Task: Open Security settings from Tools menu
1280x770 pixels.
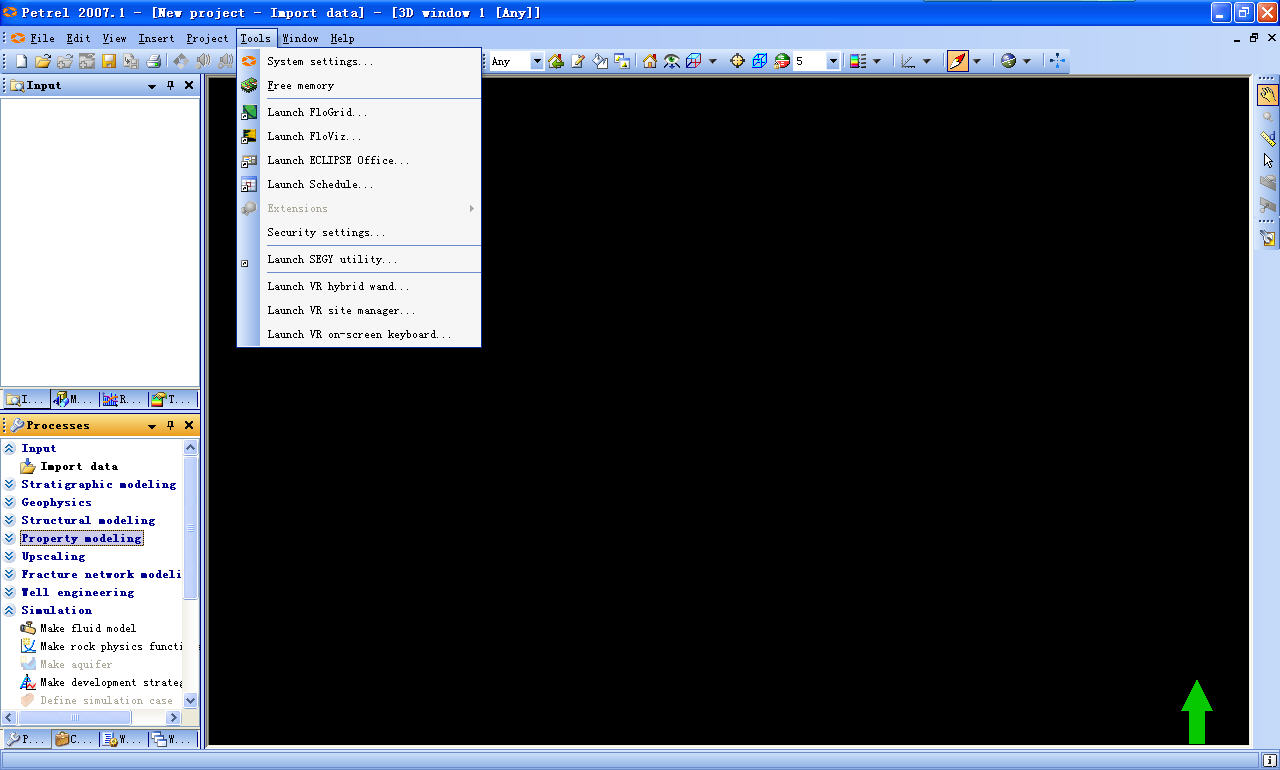Action: (359, 232)
